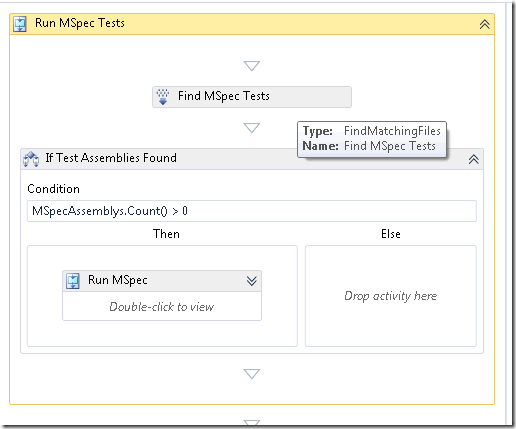Edit the MSpecAssemblys.Count() condition field
The width and height of the screenshot is (516, 429).
click(x=252, y=211)
